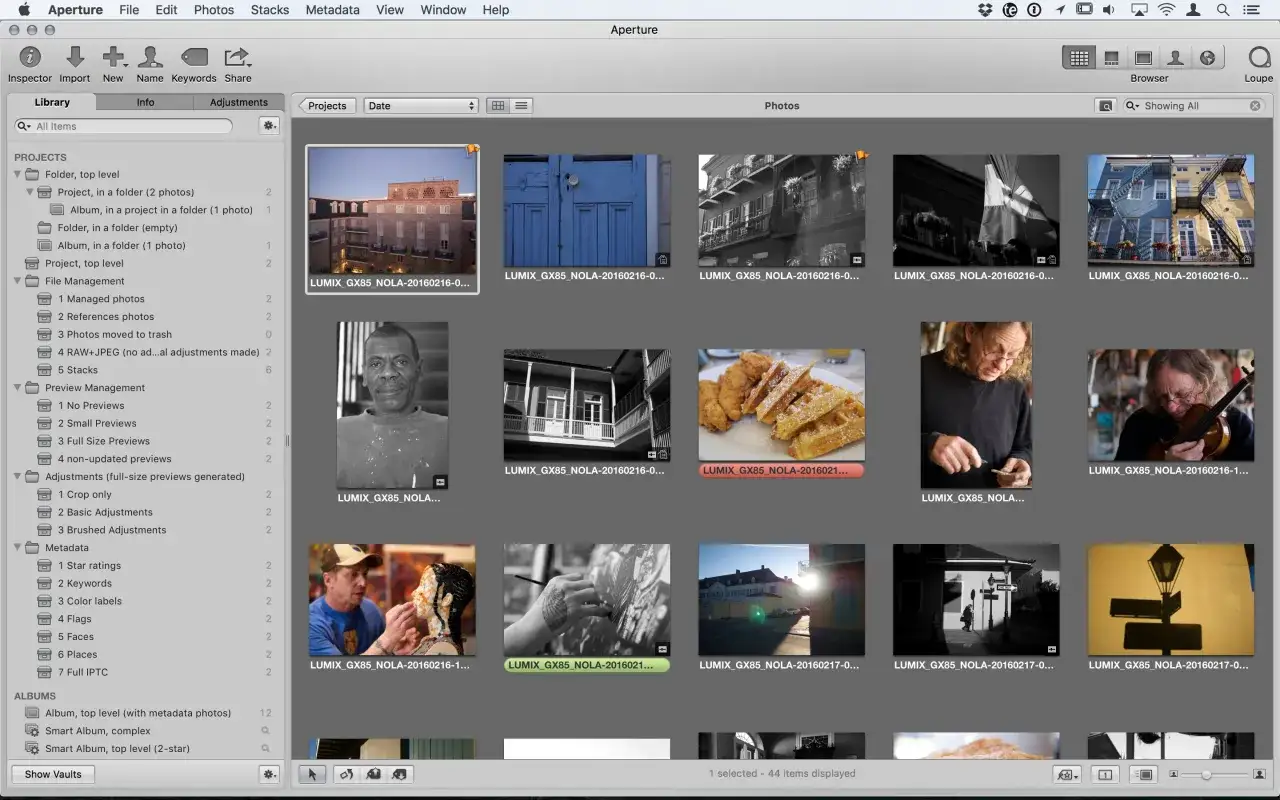The width and height of the screenshot is (1280, 800).
Task: Switch to Browser grid layout
Action: click(x=1079, y=58)
